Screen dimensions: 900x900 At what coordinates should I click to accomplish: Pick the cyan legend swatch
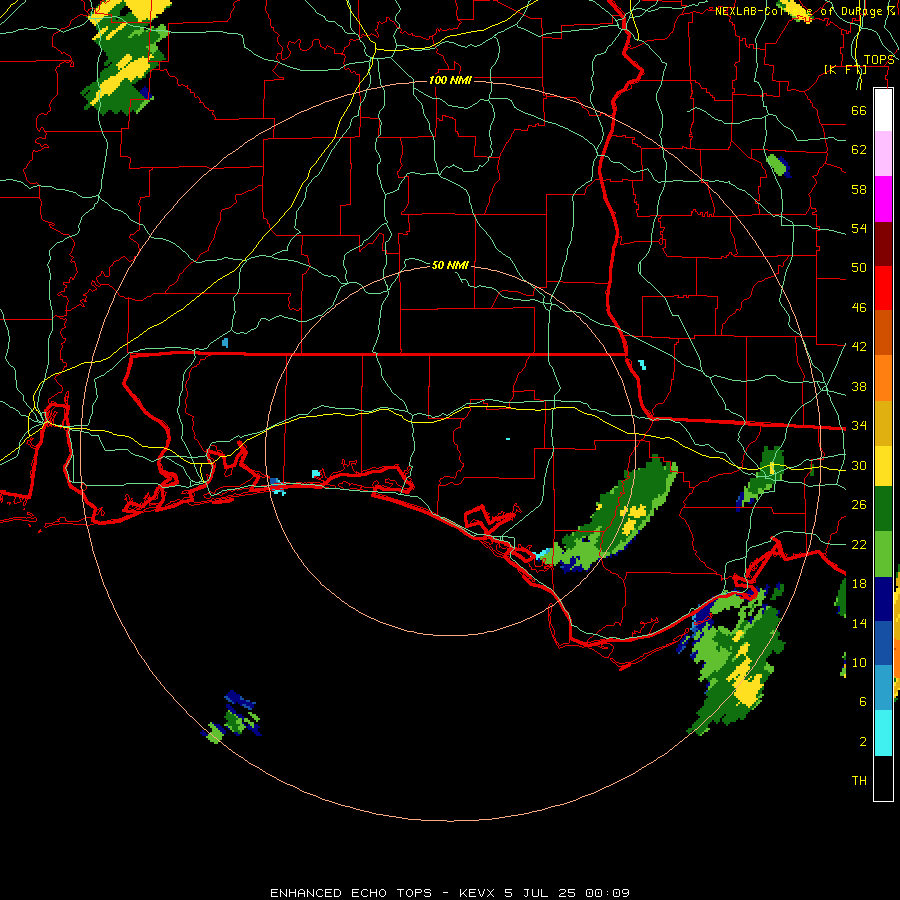pos(883,733)
